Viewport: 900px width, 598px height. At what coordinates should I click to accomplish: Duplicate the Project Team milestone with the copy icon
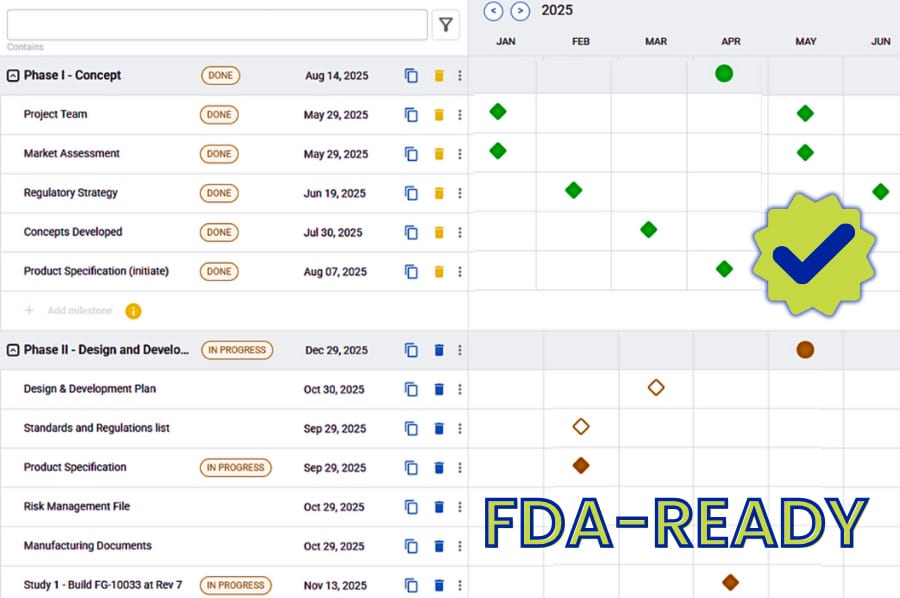coord(411,114)
